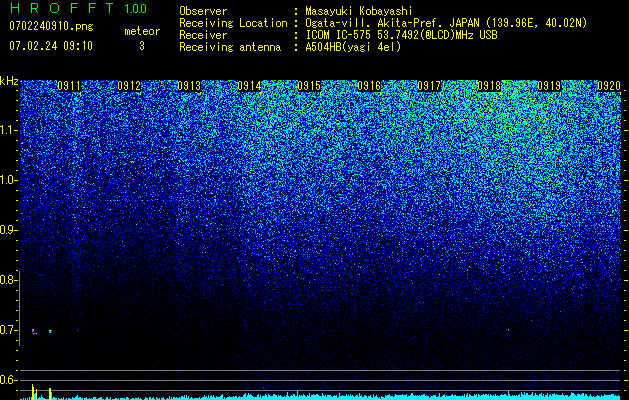Screen dimensions: 629x400
Task: Click the Receiving Location label
Action: (x=233, y=23)
